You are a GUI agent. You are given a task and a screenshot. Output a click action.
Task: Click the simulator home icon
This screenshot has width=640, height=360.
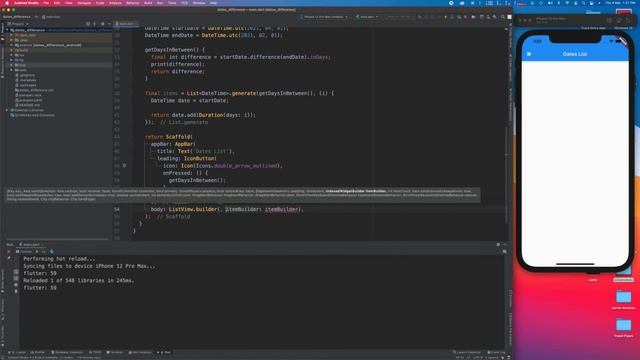tap(609, 20)
